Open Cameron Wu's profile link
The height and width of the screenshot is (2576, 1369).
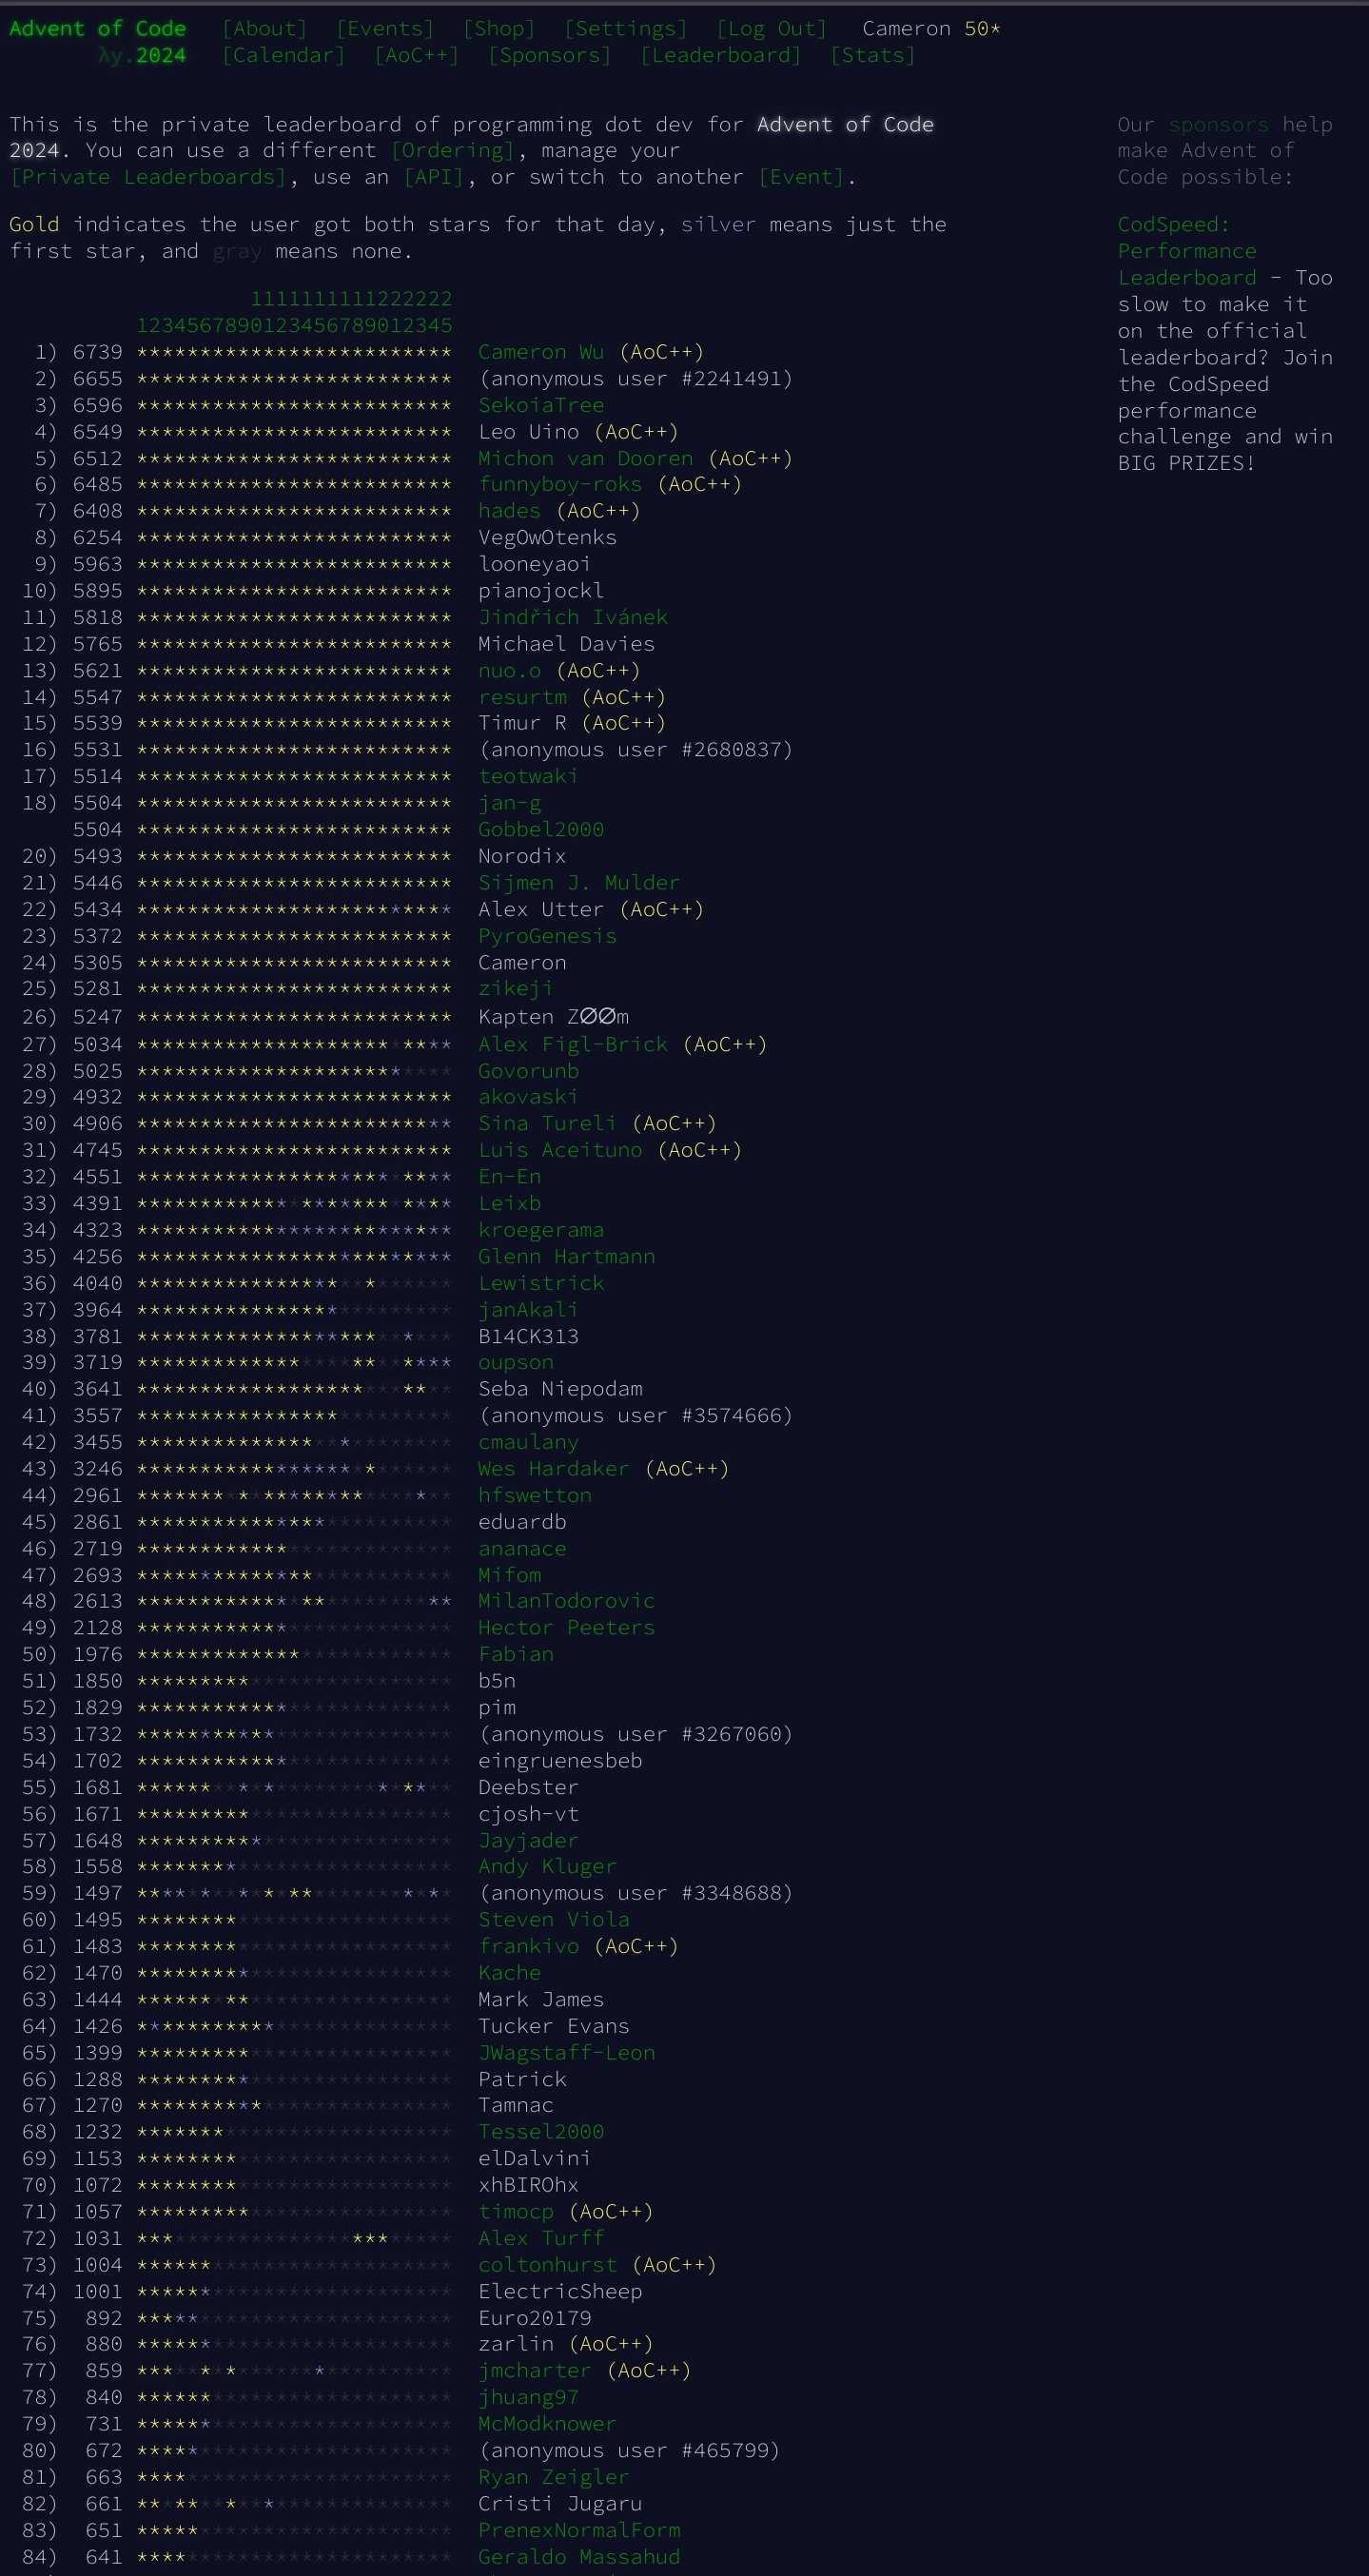(x=540, y=352)
